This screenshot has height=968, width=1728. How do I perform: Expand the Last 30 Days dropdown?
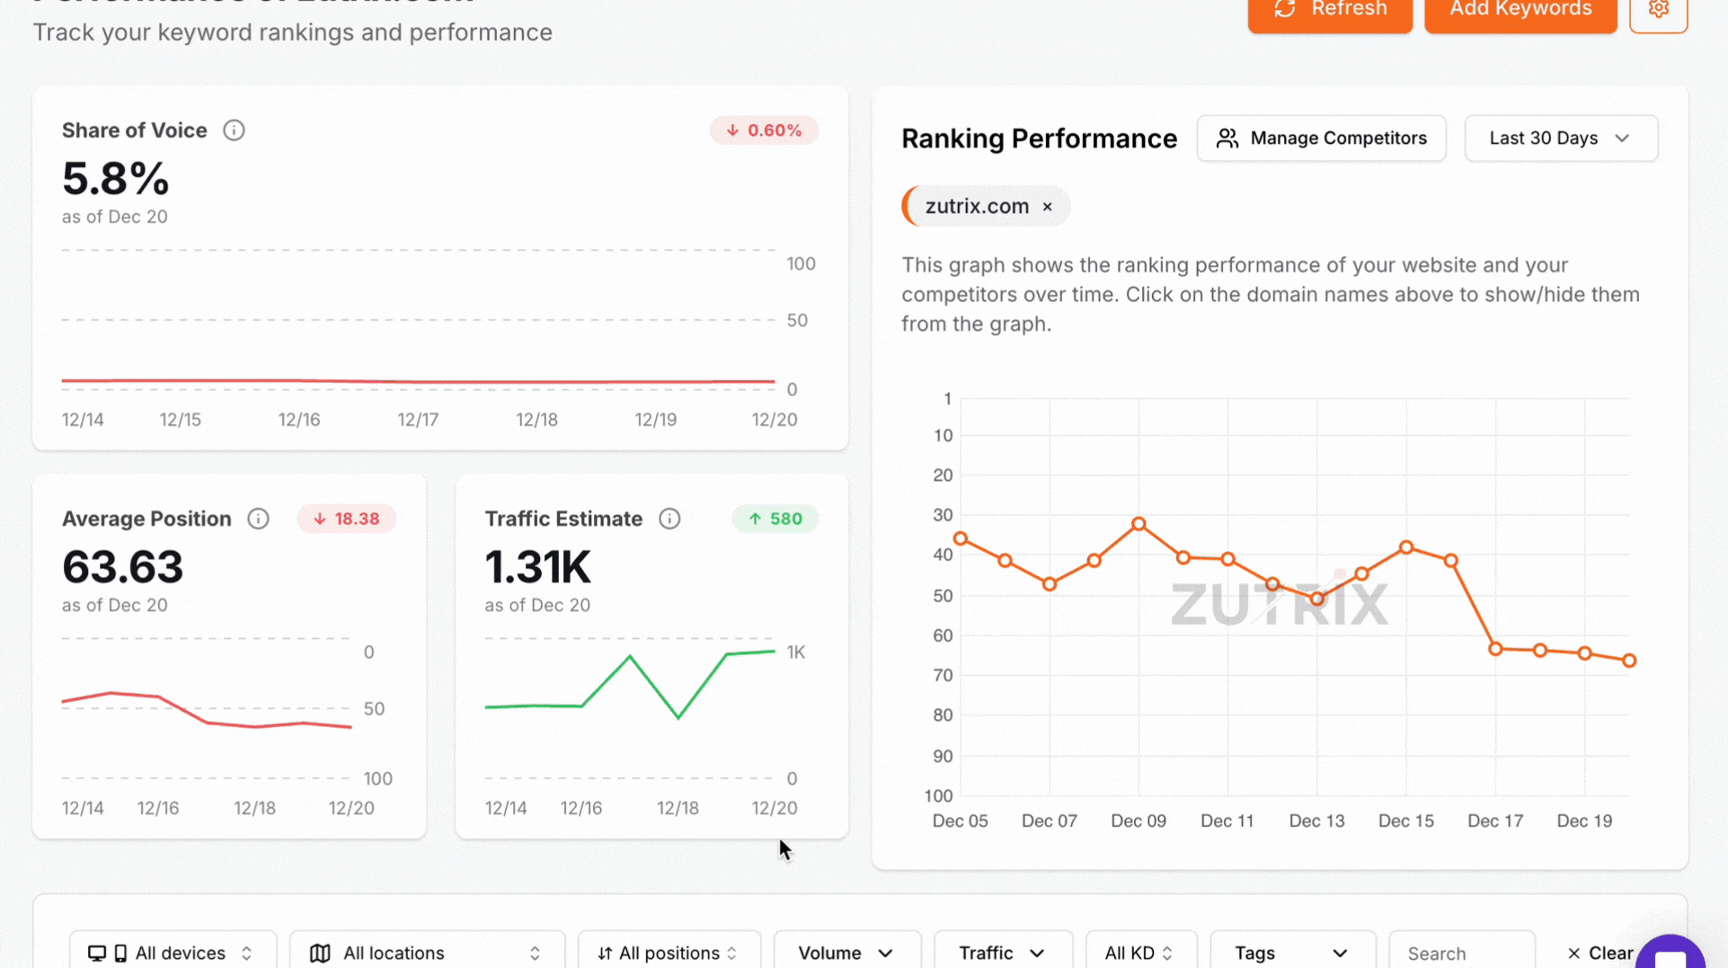(x=1560, y=138)
